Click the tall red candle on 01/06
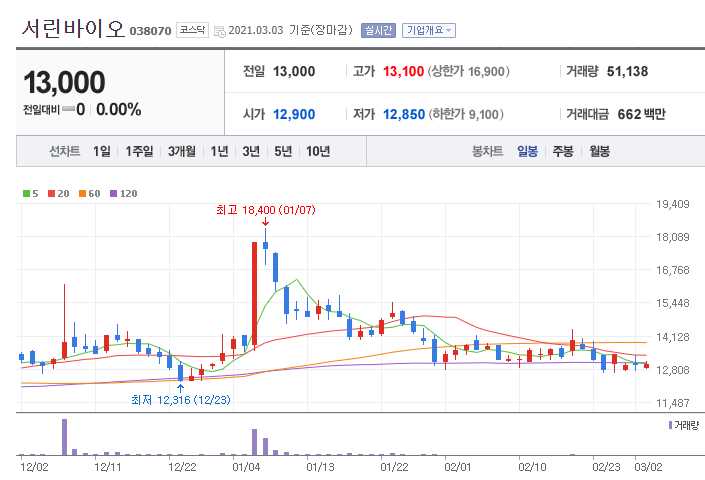Image resolution: width=705 pixels, height=480 pixels. (254, 294)
